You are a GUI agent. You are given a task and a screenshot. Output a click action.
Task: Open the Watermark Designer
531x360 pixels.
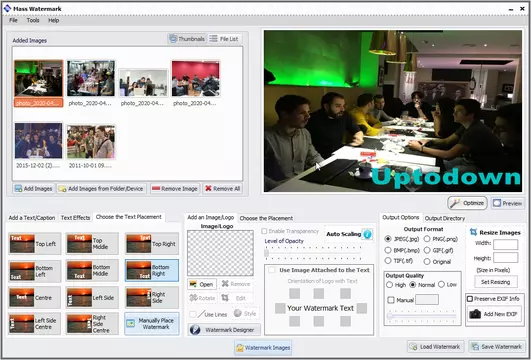coord(224,330)
